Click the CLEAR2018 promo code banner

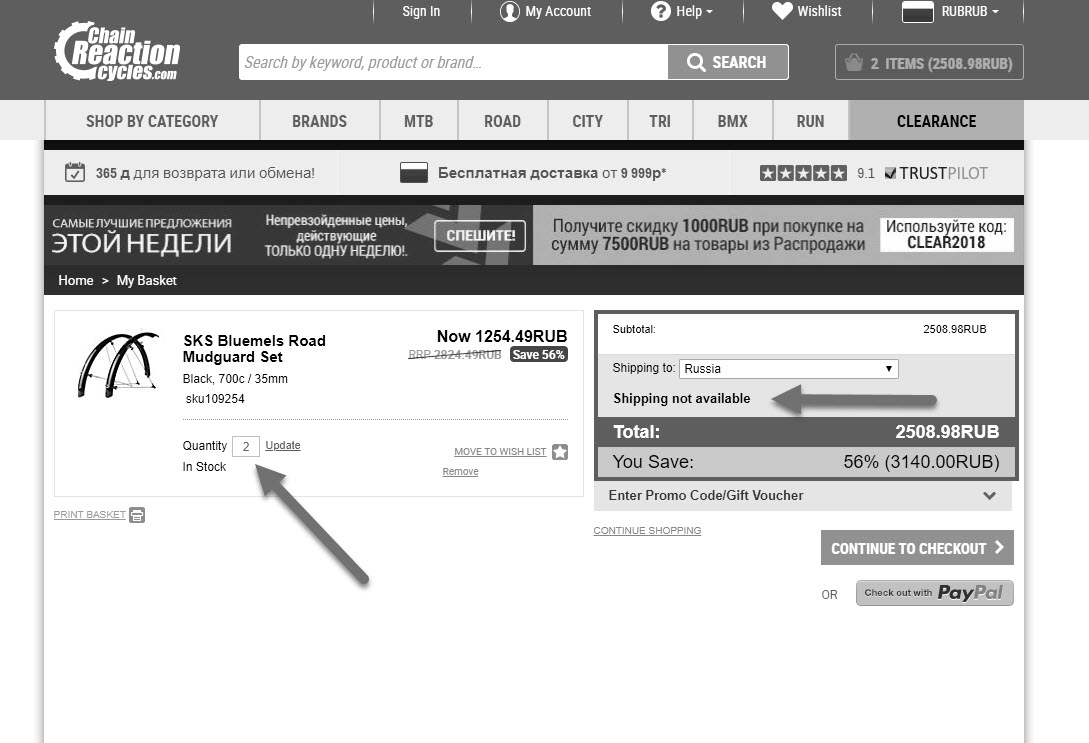(946, 235)
